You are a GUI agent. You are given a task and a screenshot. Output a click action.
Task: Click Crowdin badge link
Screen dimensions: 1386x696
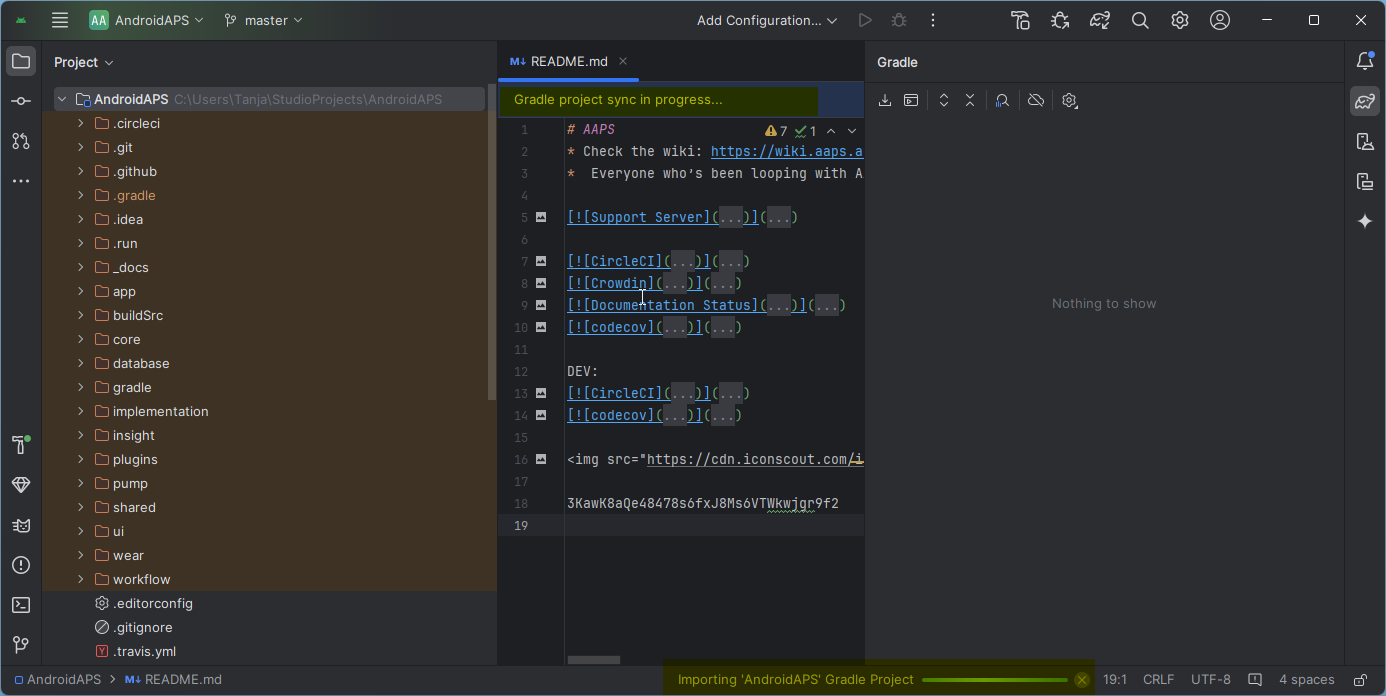618,283
